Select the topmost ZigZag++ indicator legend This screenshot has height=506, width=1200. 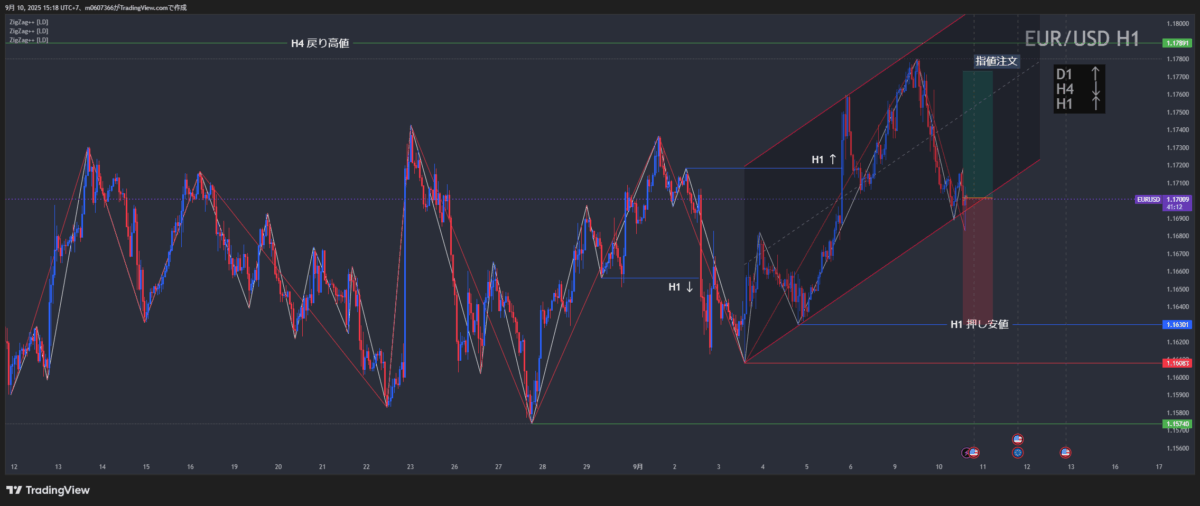click(x=28, y=22)
